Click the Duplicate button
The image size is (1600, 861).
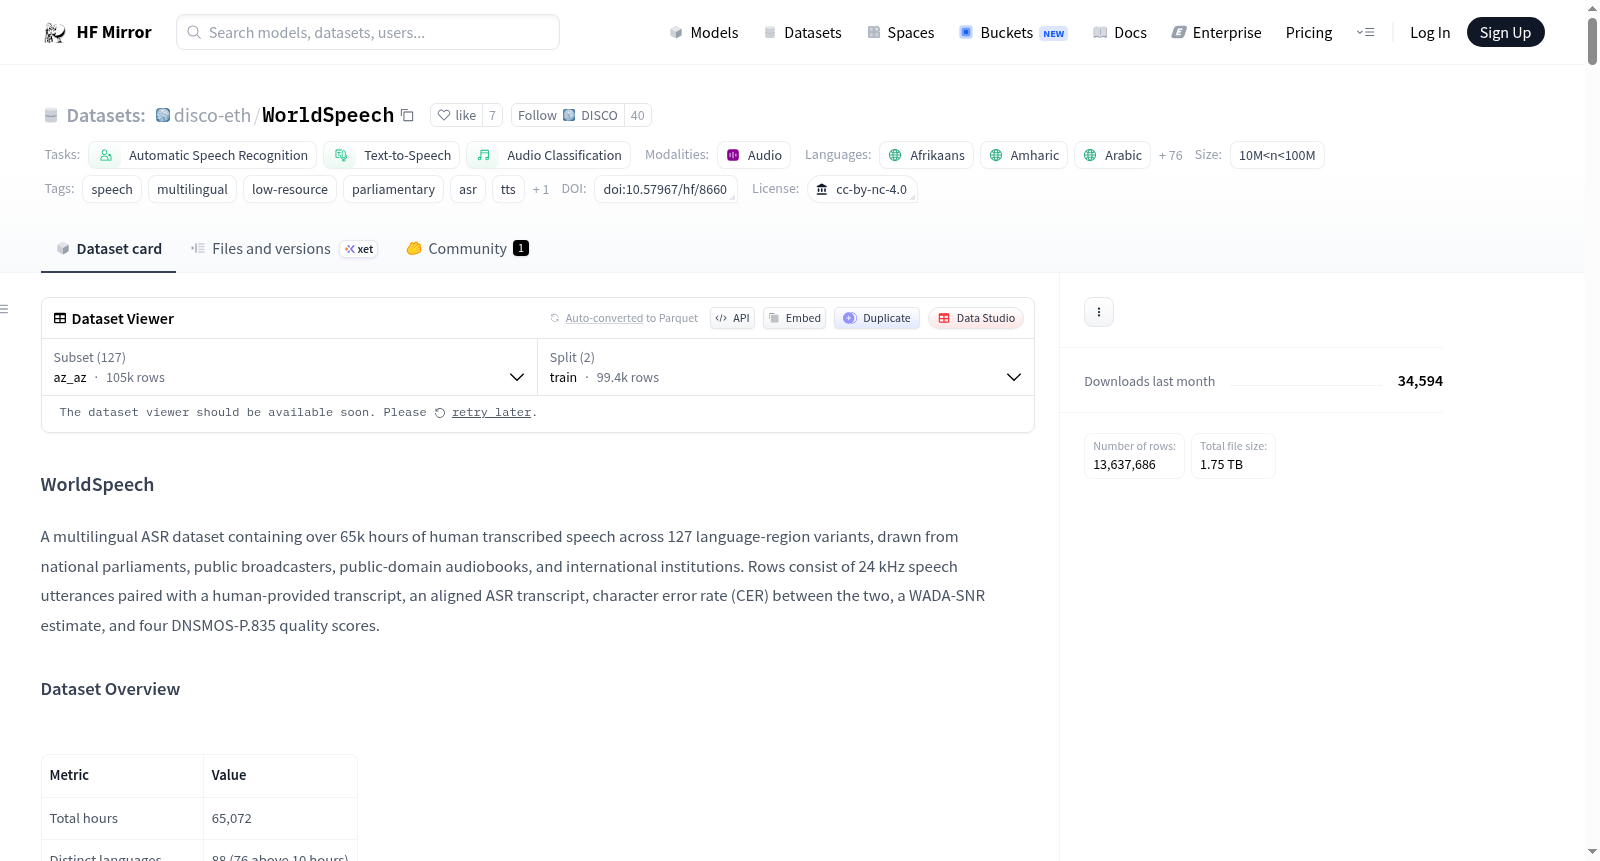coord(877,318)
